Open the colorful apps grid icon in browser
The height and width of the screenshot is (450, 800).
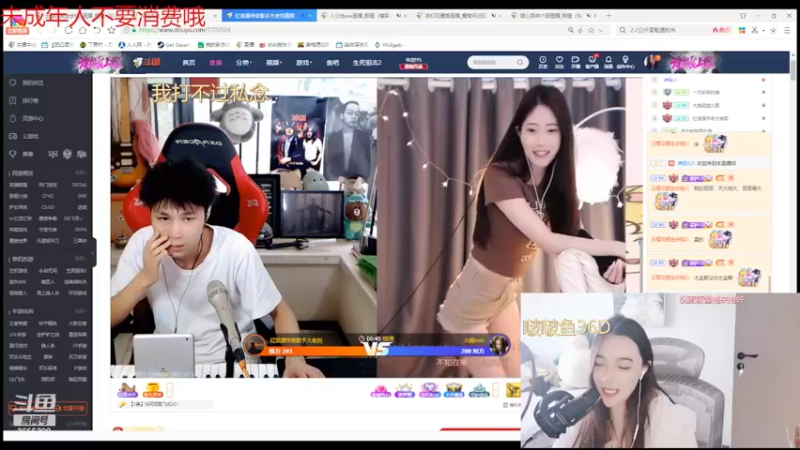pos(742,30)
